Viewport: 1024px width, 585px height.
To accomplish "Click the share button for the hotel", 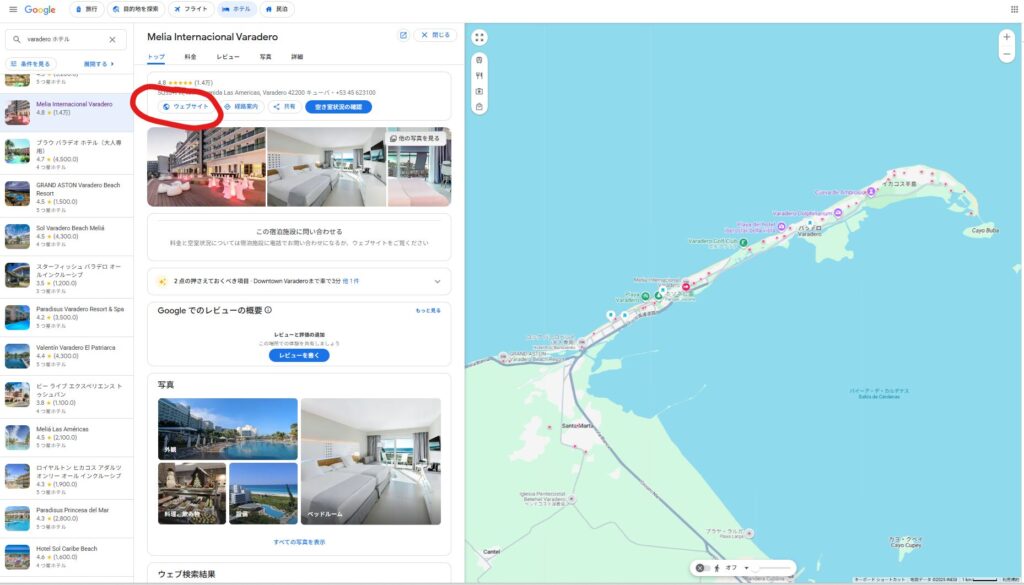I will click(284, 106).
